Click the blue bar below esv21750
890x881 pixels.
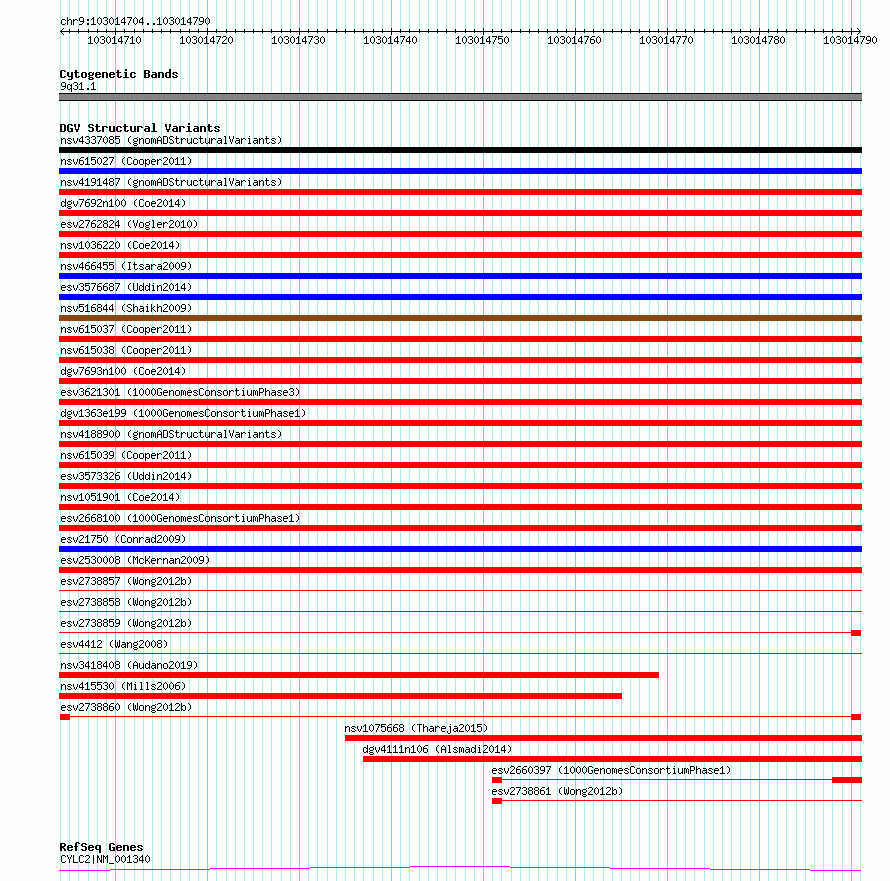tap(460, 549)
